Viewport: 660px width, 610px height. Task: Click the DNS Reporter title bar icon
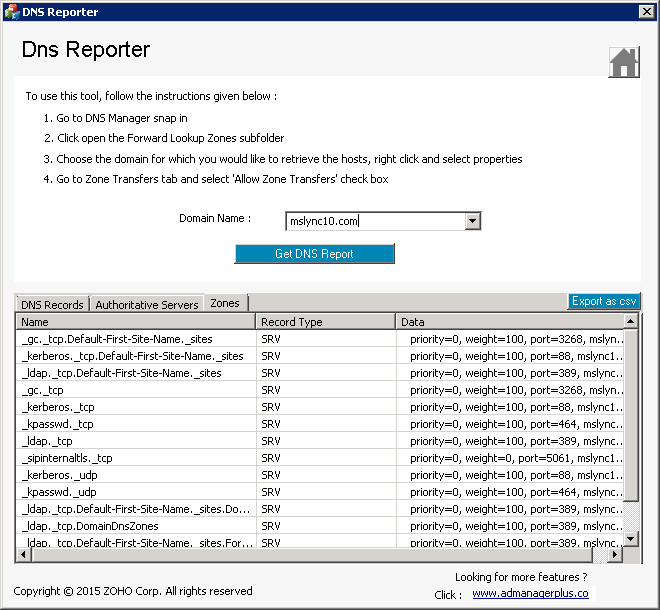click(11, 12)
